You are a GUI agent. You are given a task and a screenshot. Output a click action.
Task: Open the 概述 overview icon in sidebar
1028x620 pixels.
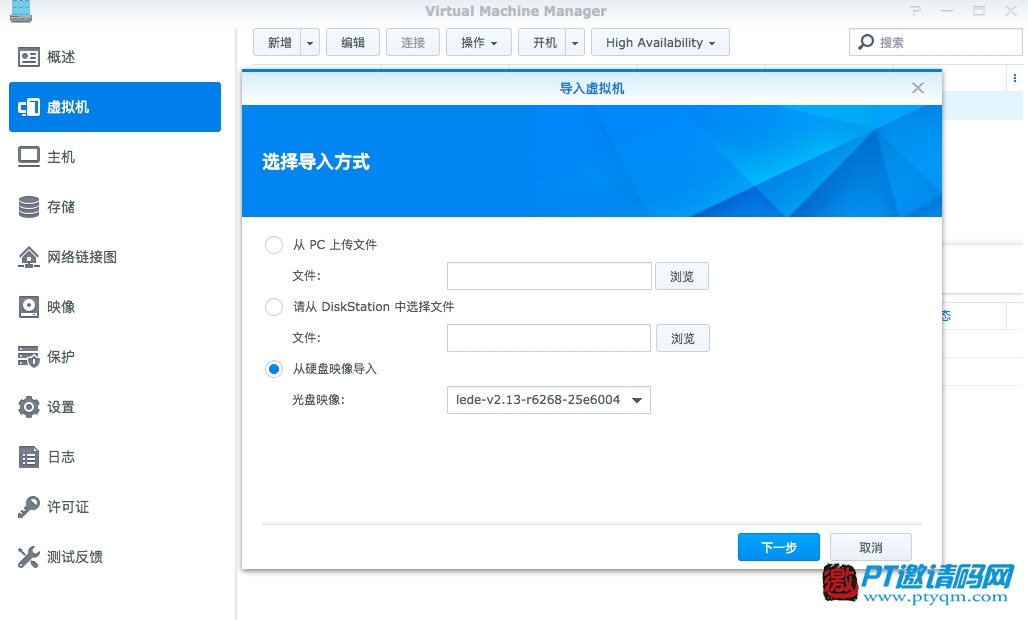[x=28, y=58]
